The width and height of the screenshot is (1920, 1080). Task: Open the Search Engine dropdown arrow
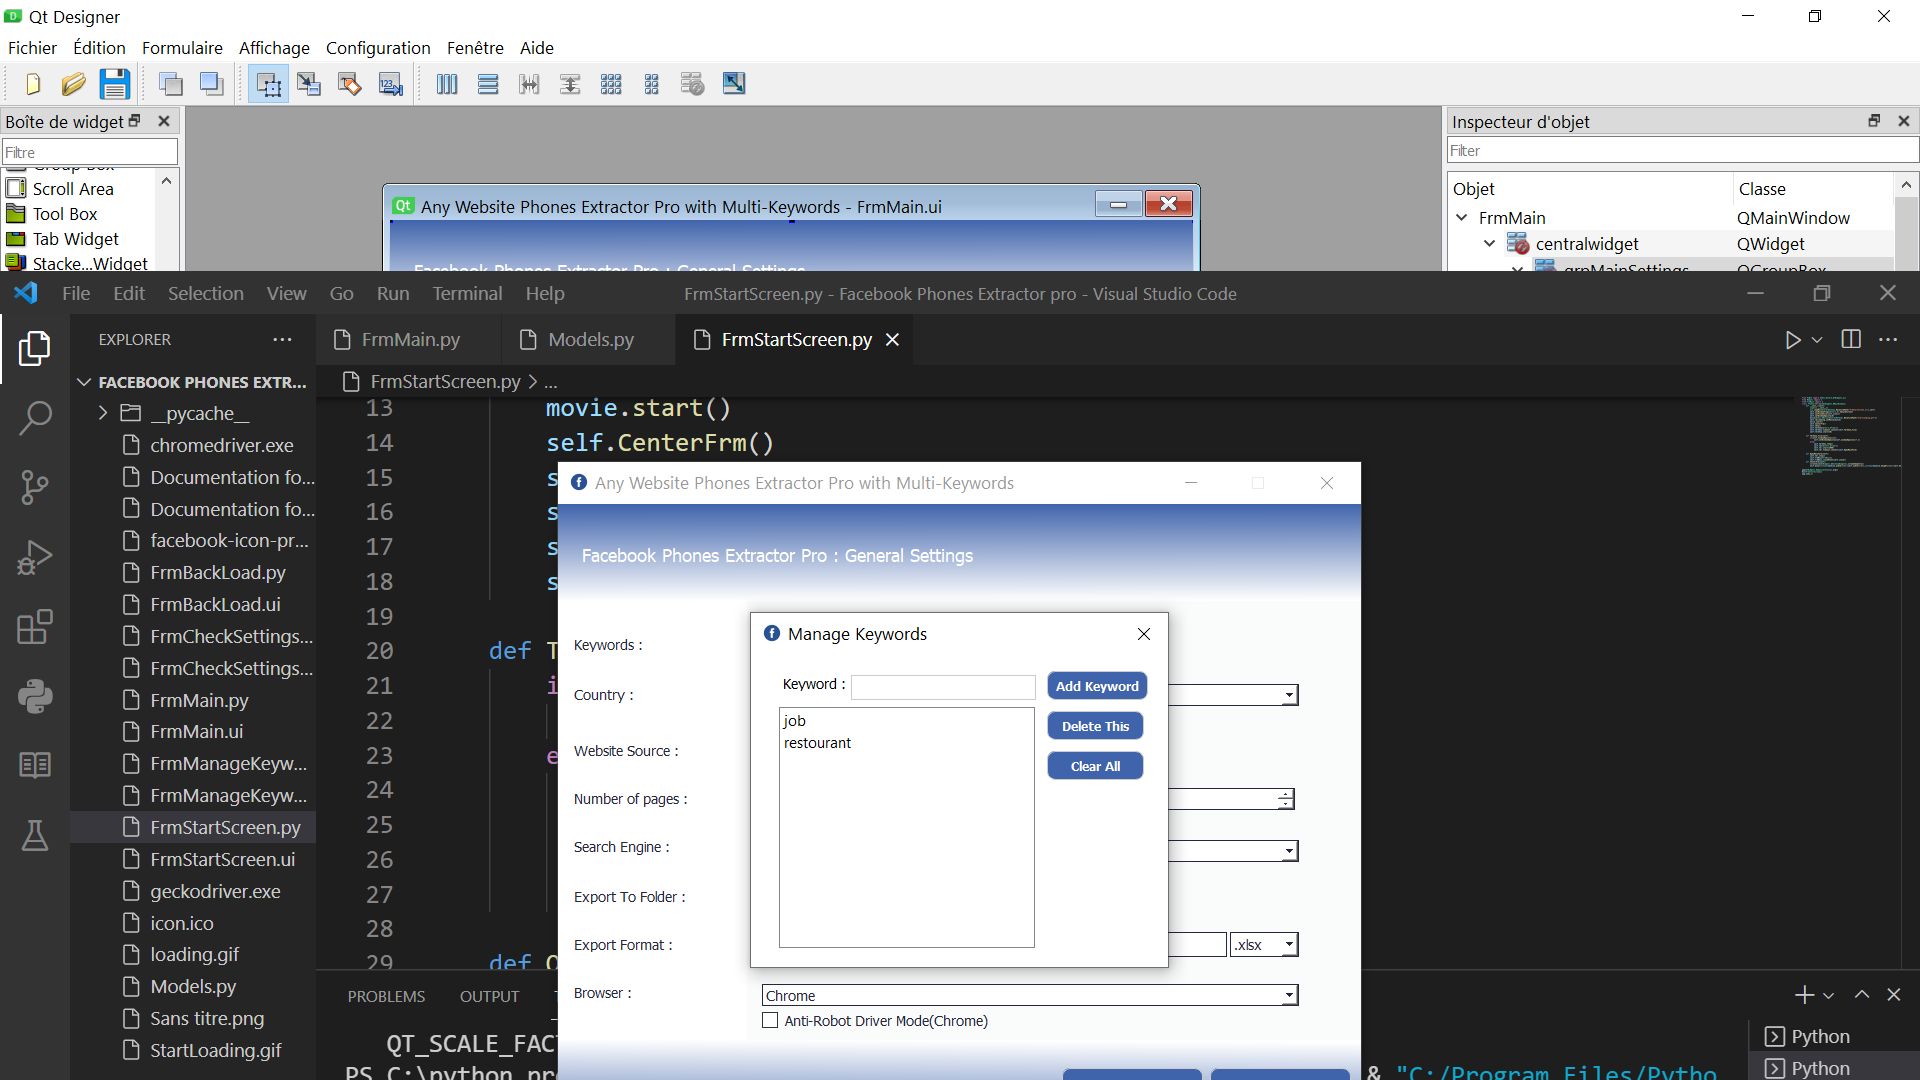point(1289,851)
